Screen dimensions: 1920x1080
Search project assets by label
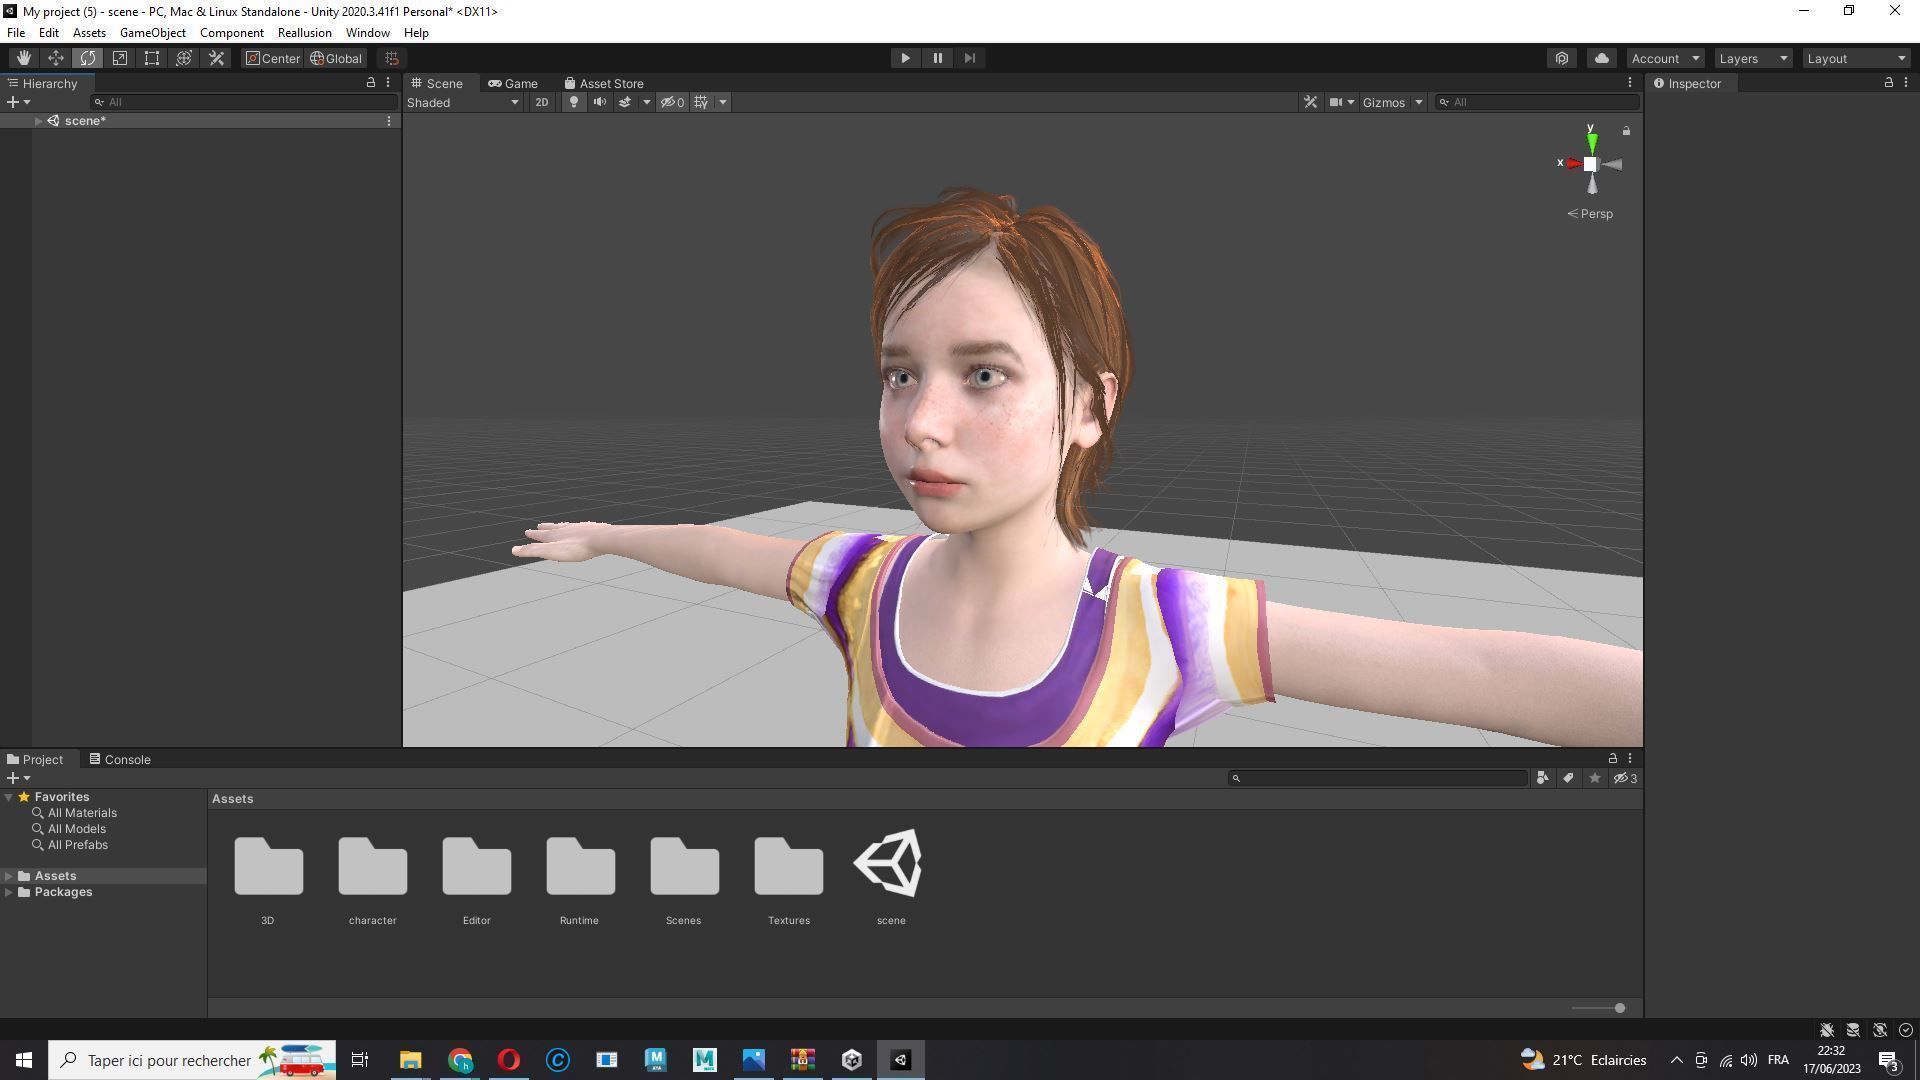tap(1568, 778)
